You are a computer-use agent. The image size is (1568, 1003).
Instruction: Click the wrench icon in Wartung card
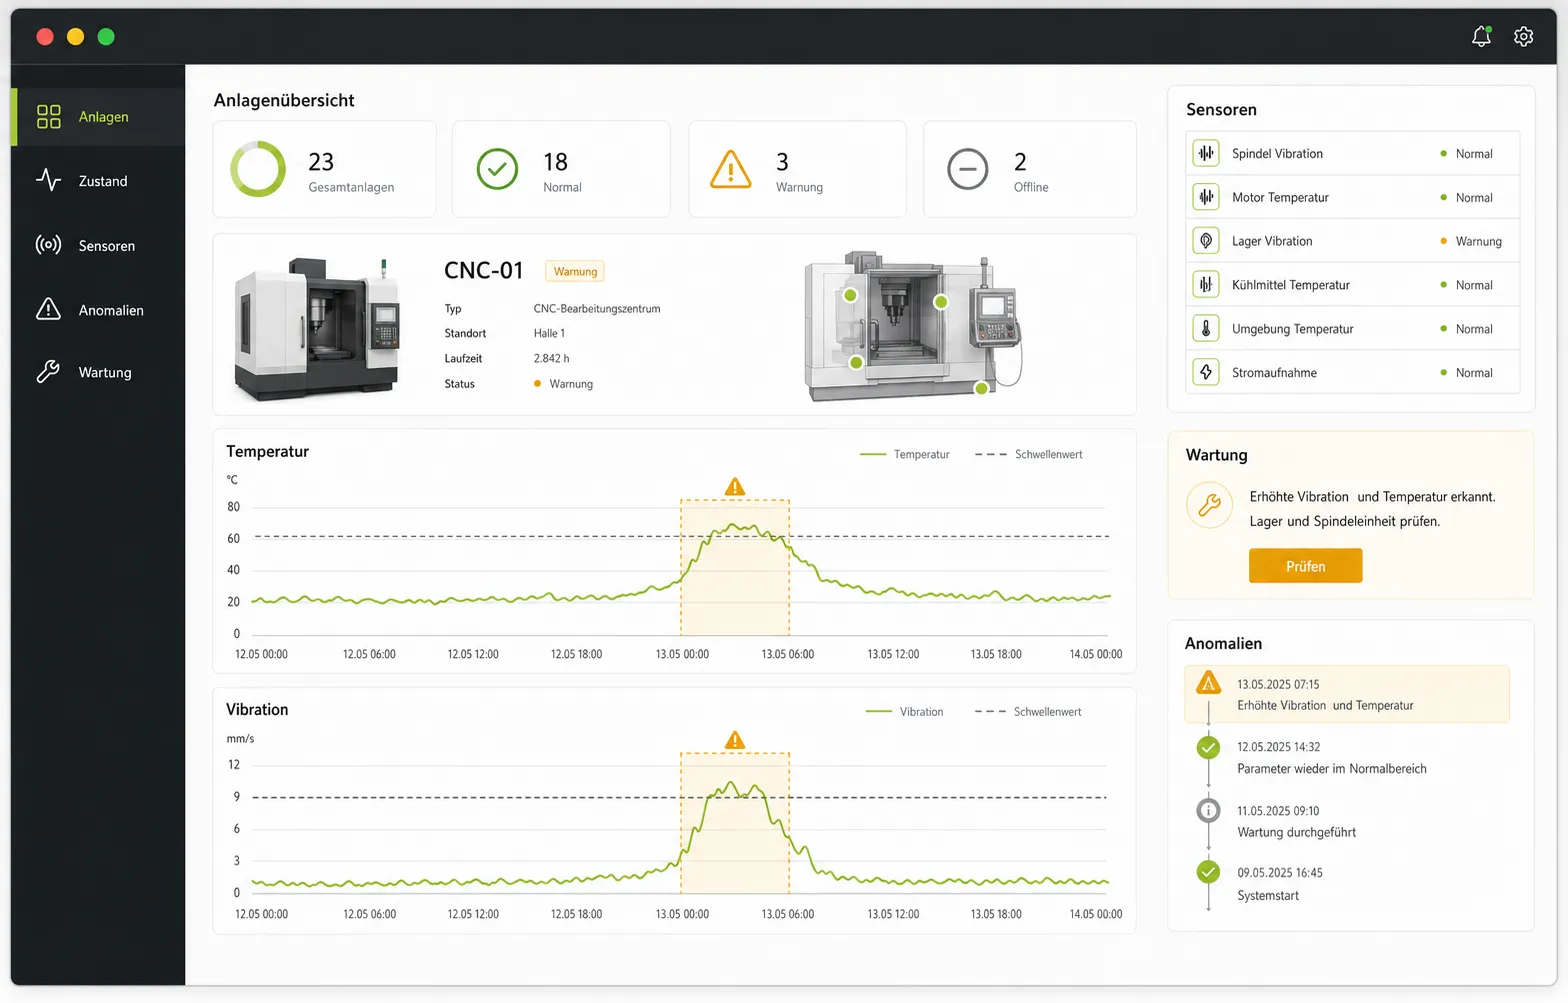tap(1209, 505)
